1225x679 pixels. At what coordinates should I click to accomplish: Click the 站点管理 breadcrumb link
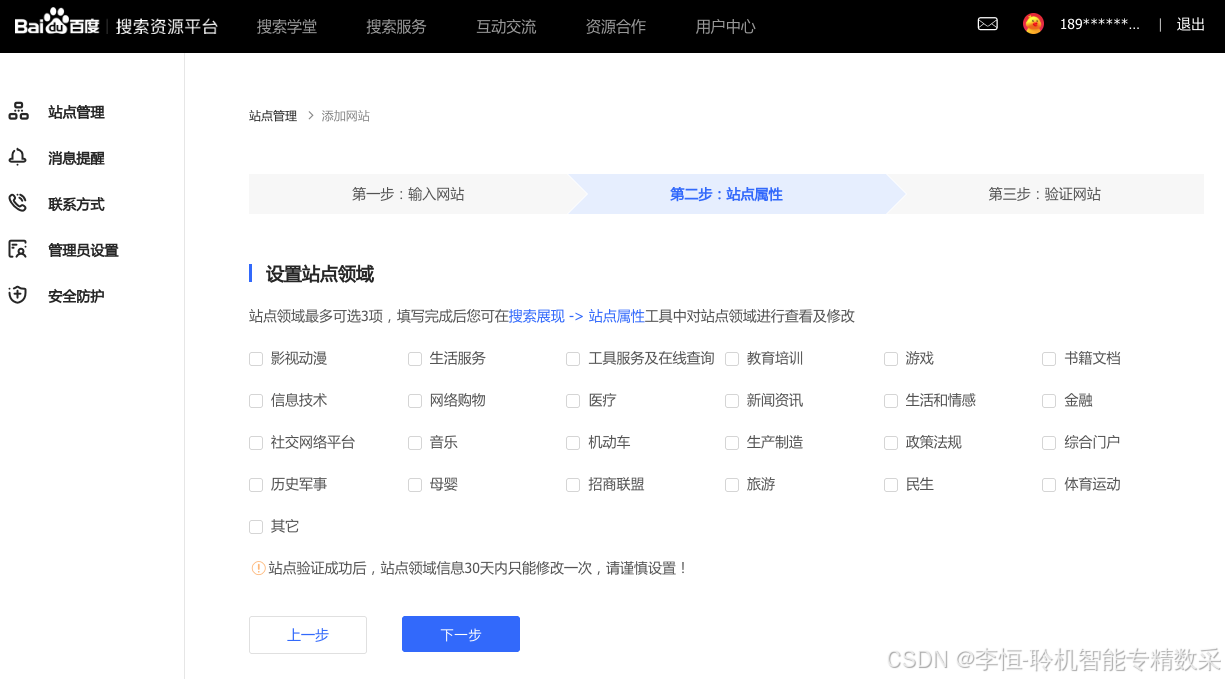point(273,116)
